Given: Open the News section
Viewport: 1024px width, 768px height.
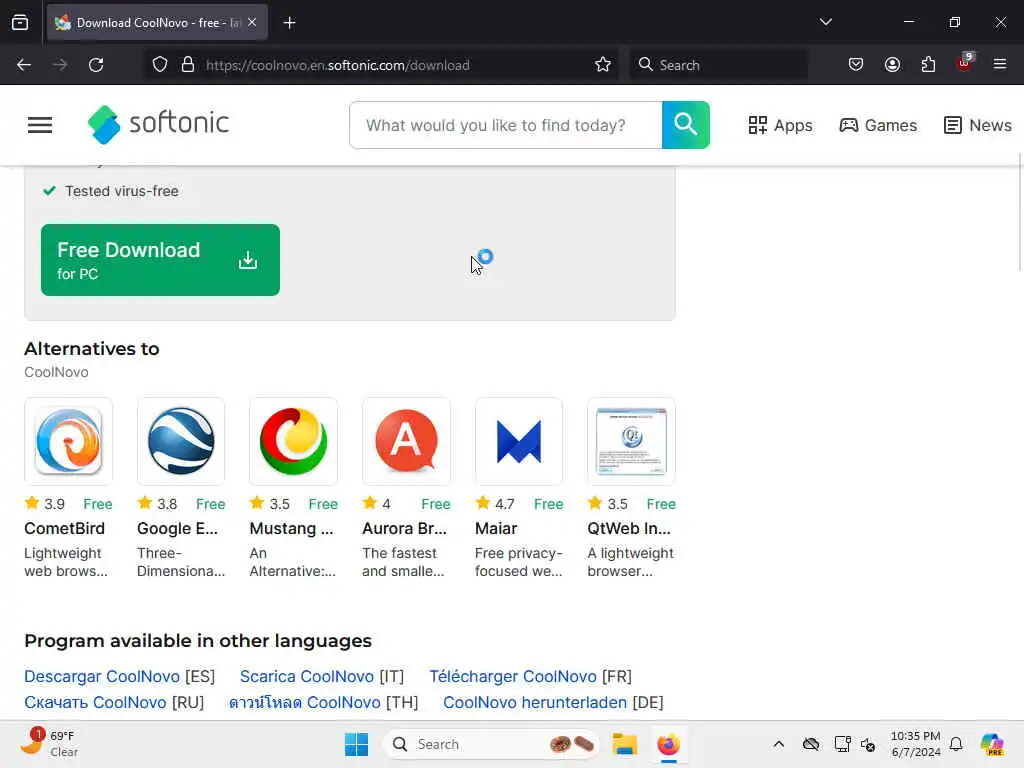Looking at the screenshot, I should [978, 125].
